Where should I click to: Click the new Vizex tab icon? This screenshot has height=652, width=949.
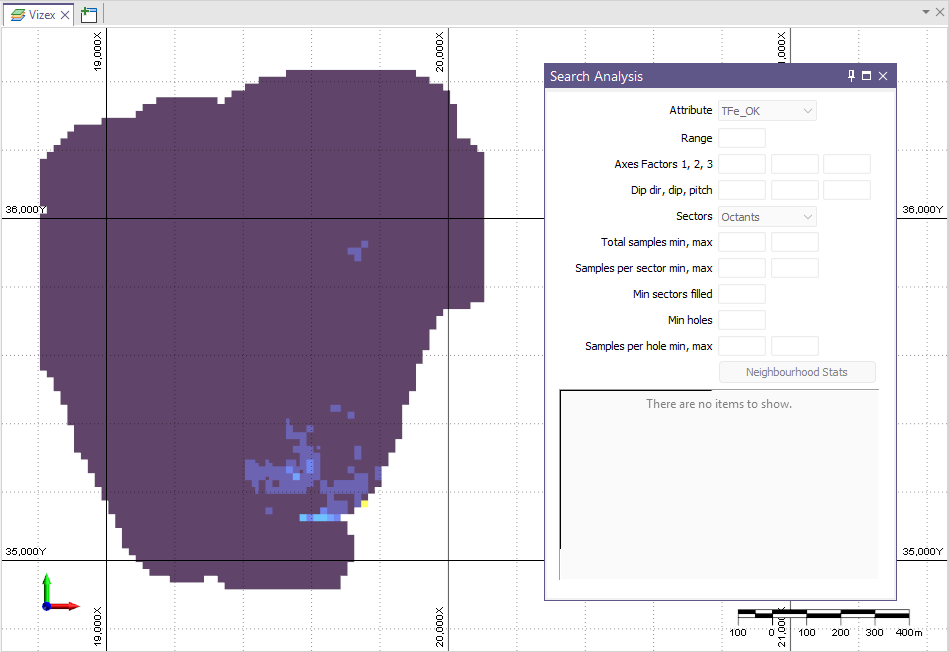pyautogui.click(x=89, y=14)
